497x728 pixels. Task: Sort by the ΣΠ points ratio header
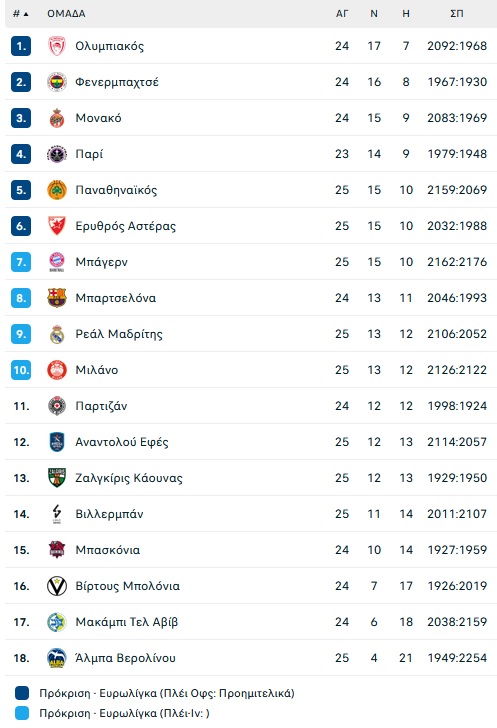point(457,14)
